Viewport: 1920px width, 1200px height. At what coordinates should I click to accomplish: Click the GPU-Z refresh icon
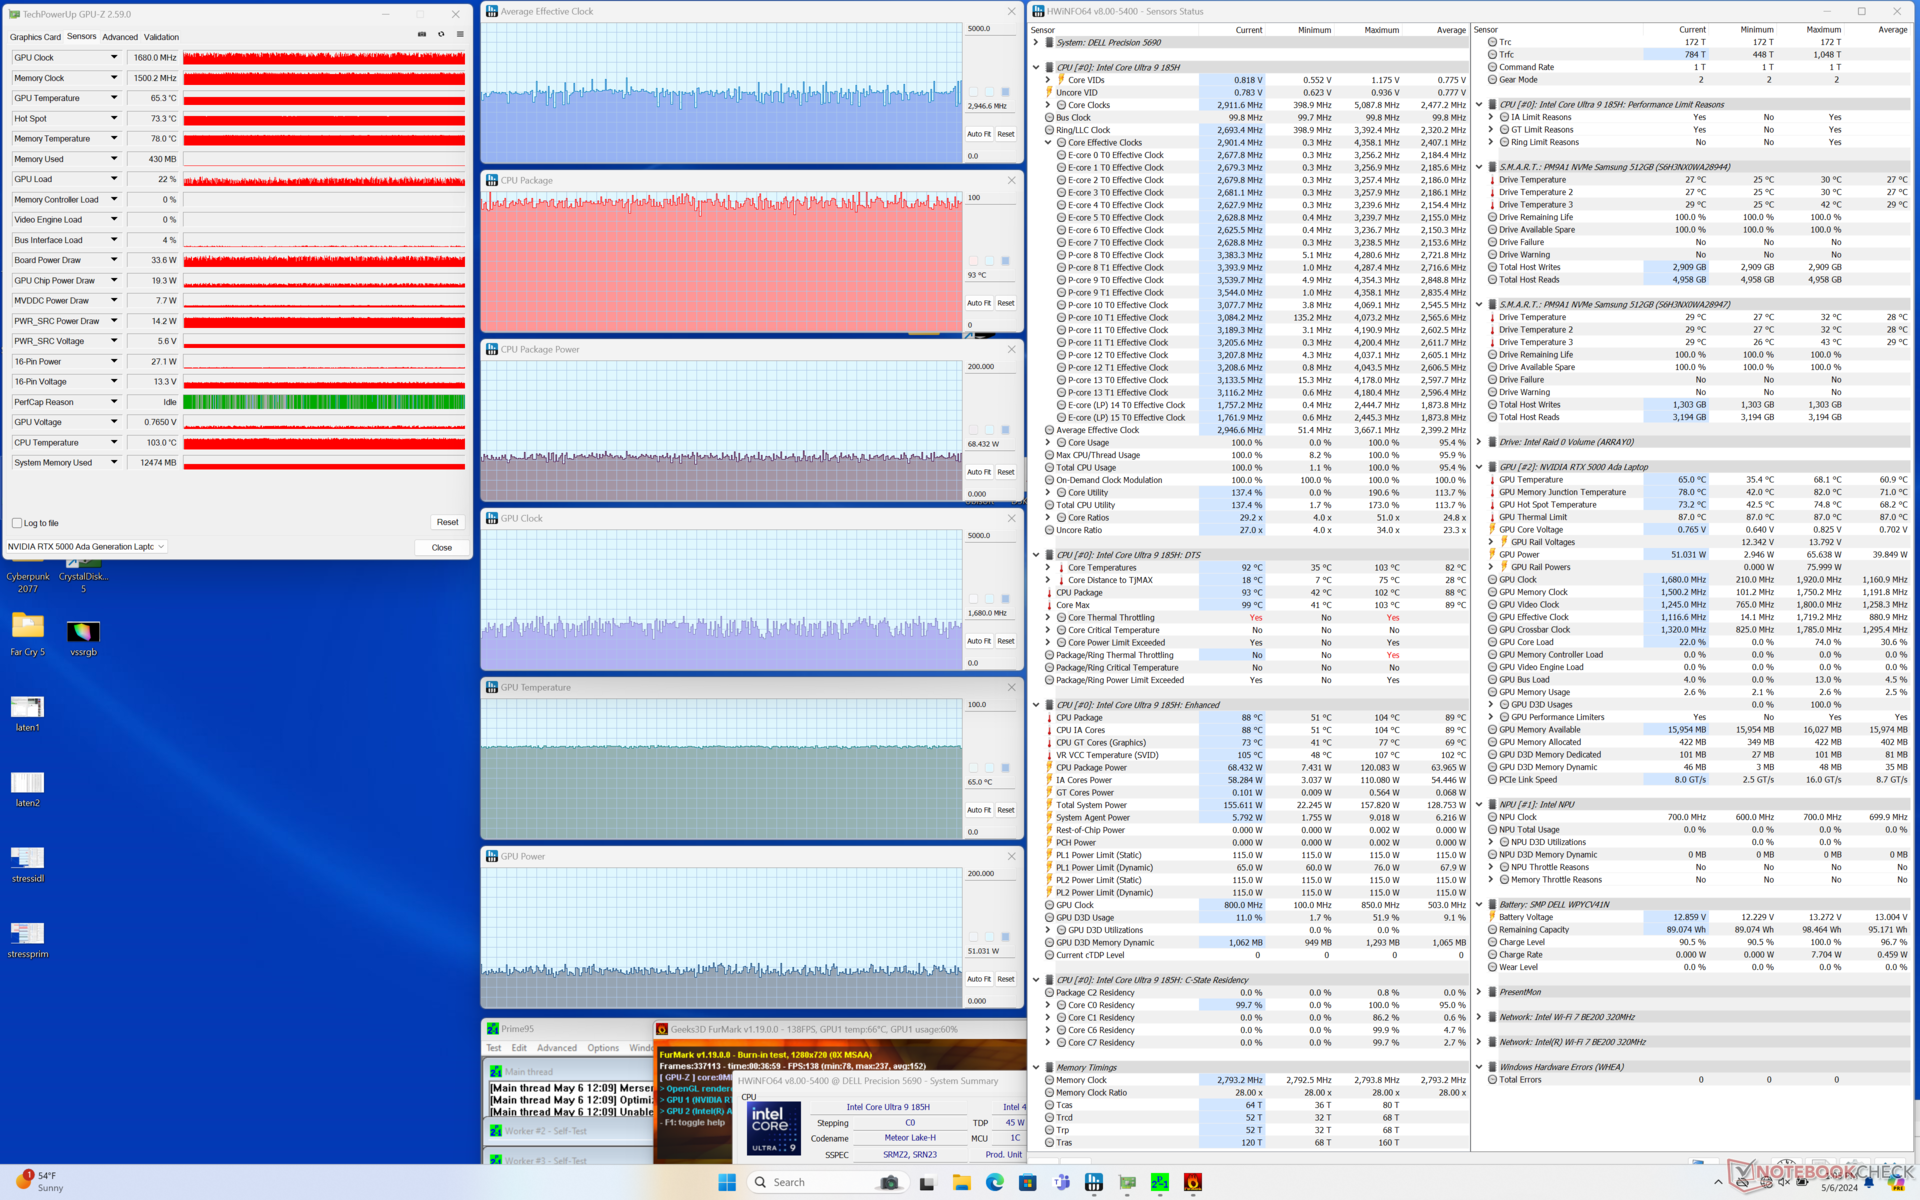coord(441,34)
